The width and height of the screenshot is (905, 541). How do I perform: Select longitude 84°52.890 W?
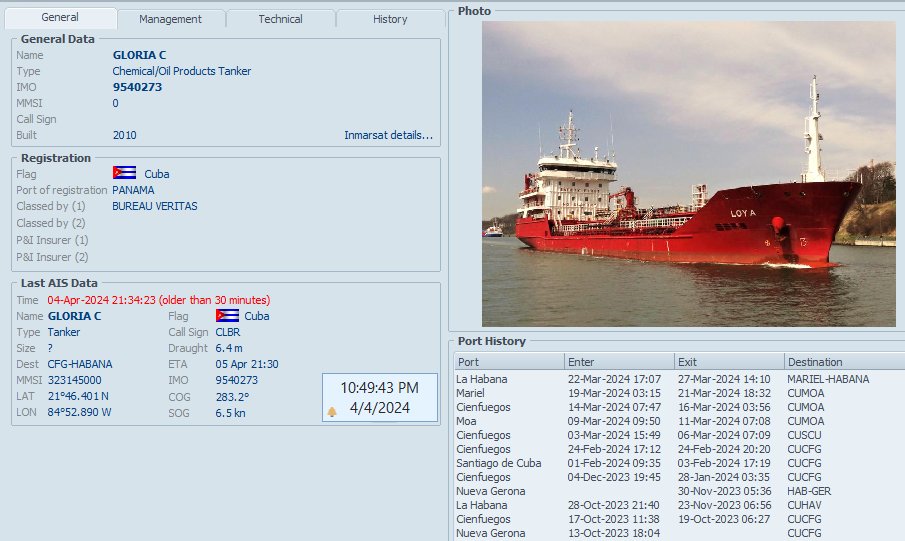pyautogui.click(x=79, y=412)
